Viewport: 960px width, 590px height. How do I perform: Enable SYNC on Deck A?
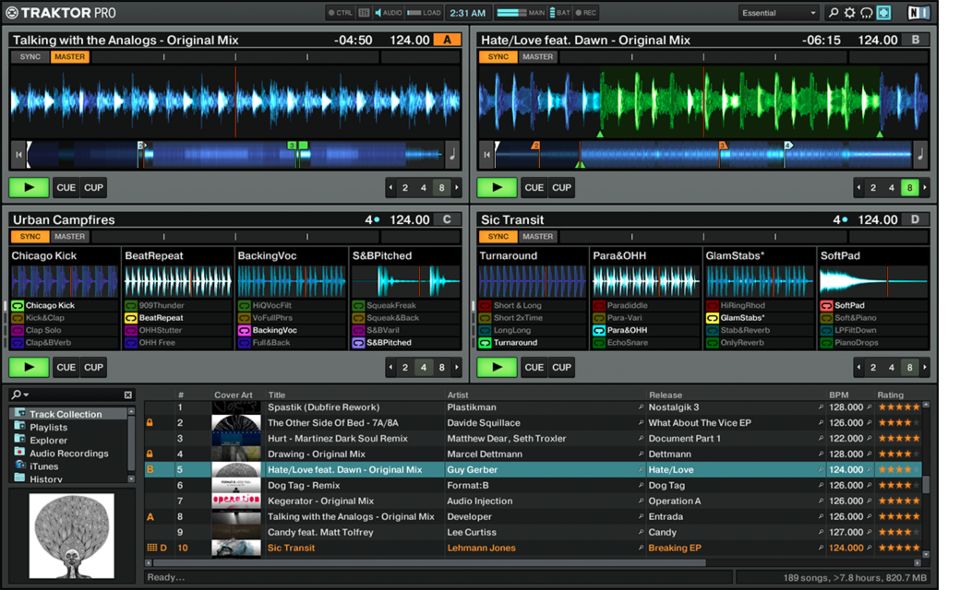click(30, 57)
